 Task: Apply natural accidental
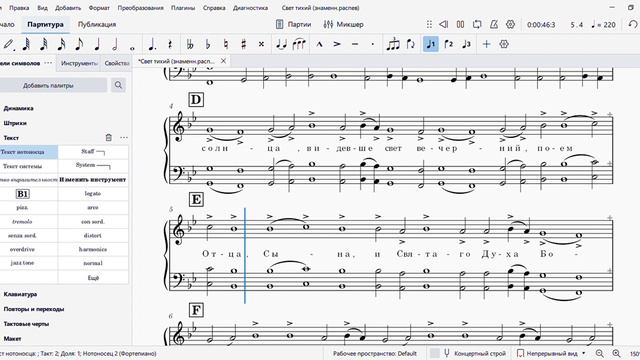(x=226, y=44)
